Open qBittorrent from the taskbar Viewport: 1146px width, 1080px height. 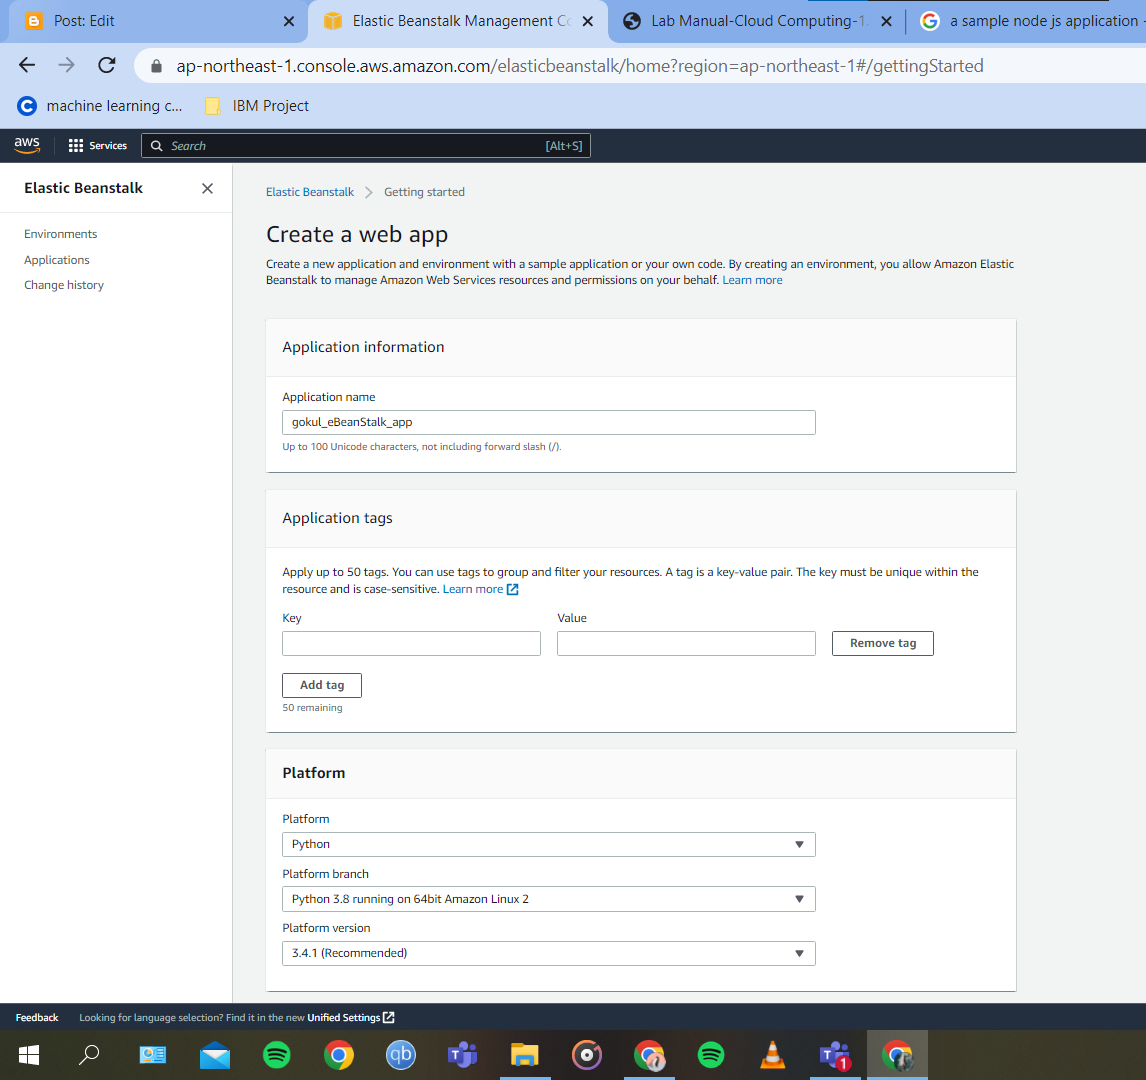tap(401, 1054)
